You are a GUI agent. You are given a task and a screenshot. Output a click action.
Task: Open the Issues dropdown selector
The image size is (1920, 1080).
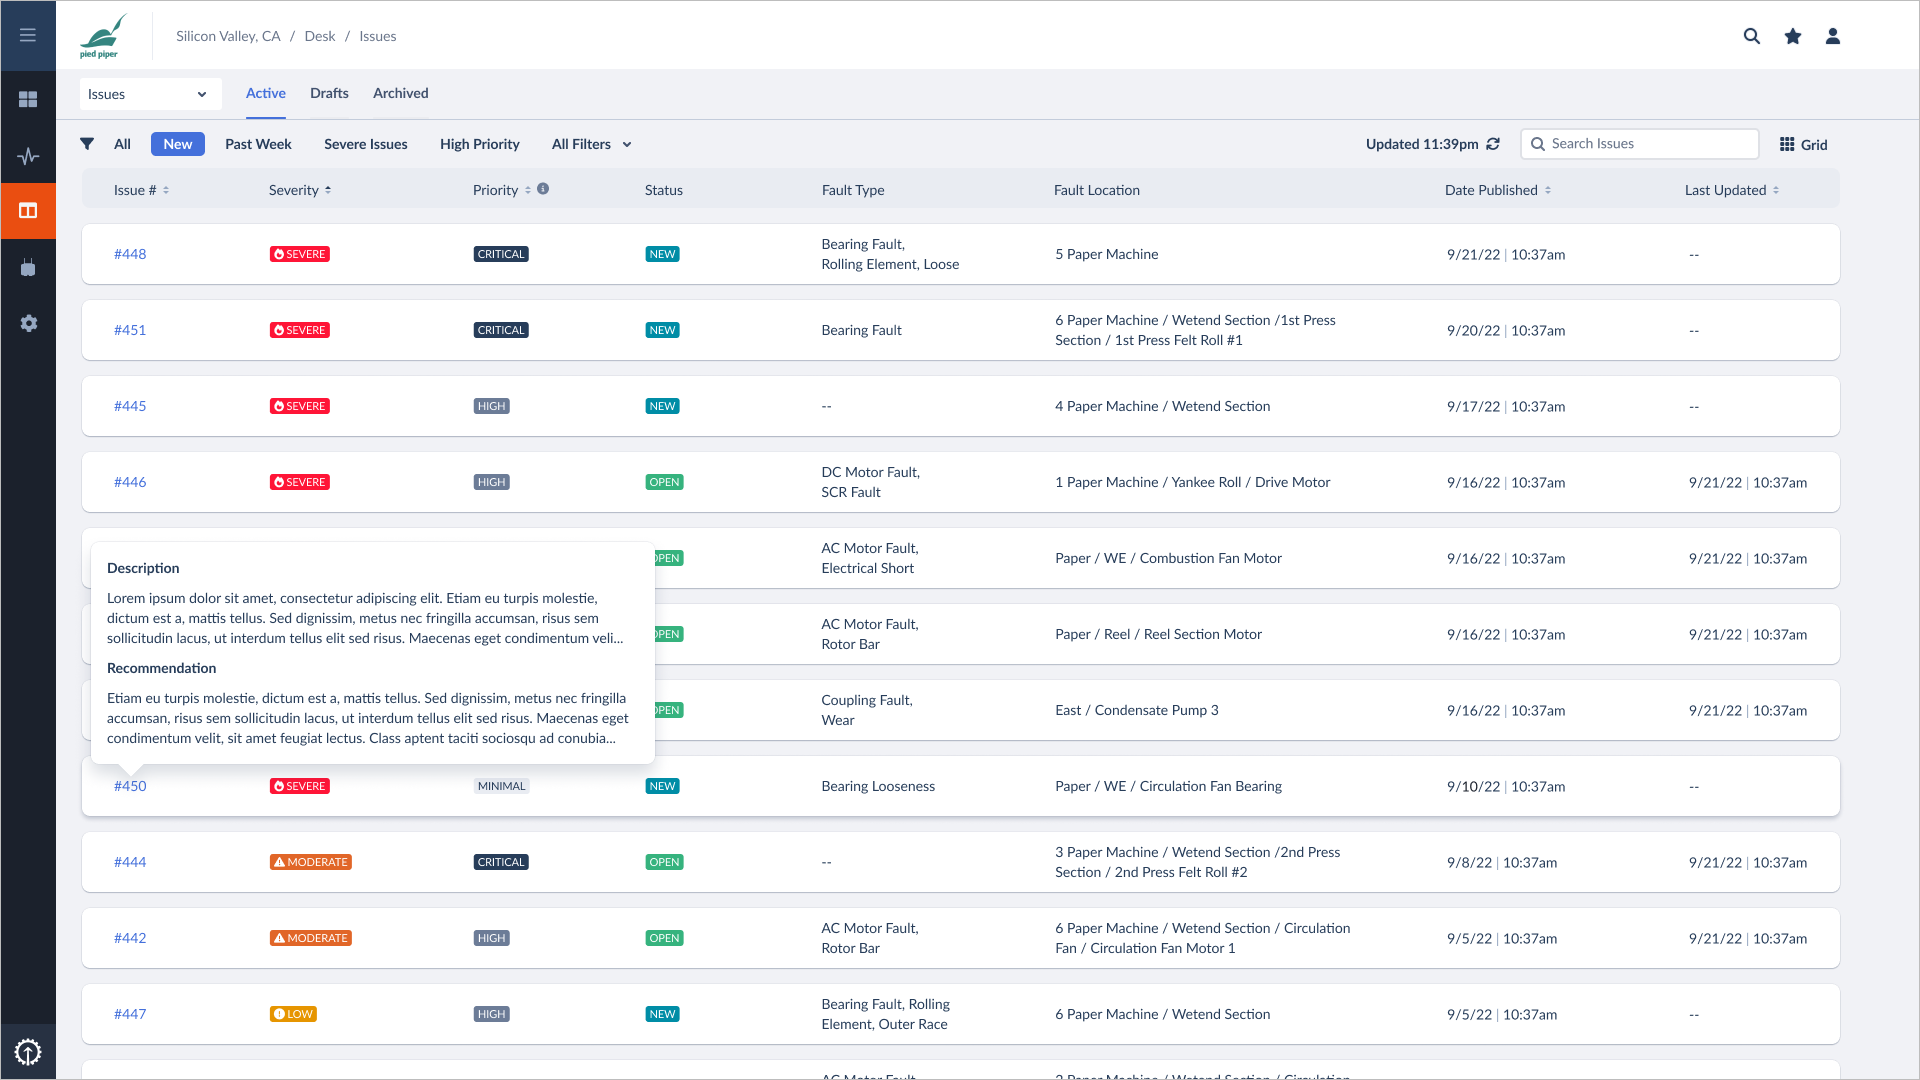pos(150,94)
